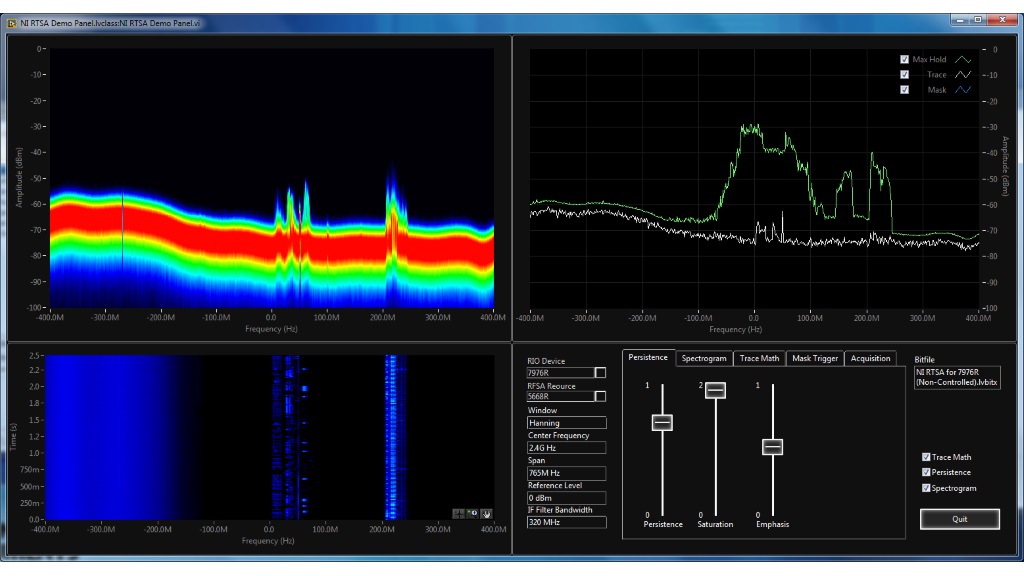
Task: Uncheck the Max Hold checkbox
Action: click(x=904, y=59)
